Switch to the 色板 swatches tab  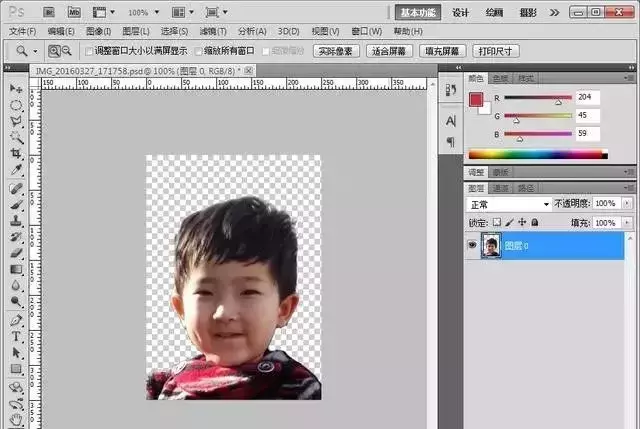pyautogui.click(x=500, y=78)
